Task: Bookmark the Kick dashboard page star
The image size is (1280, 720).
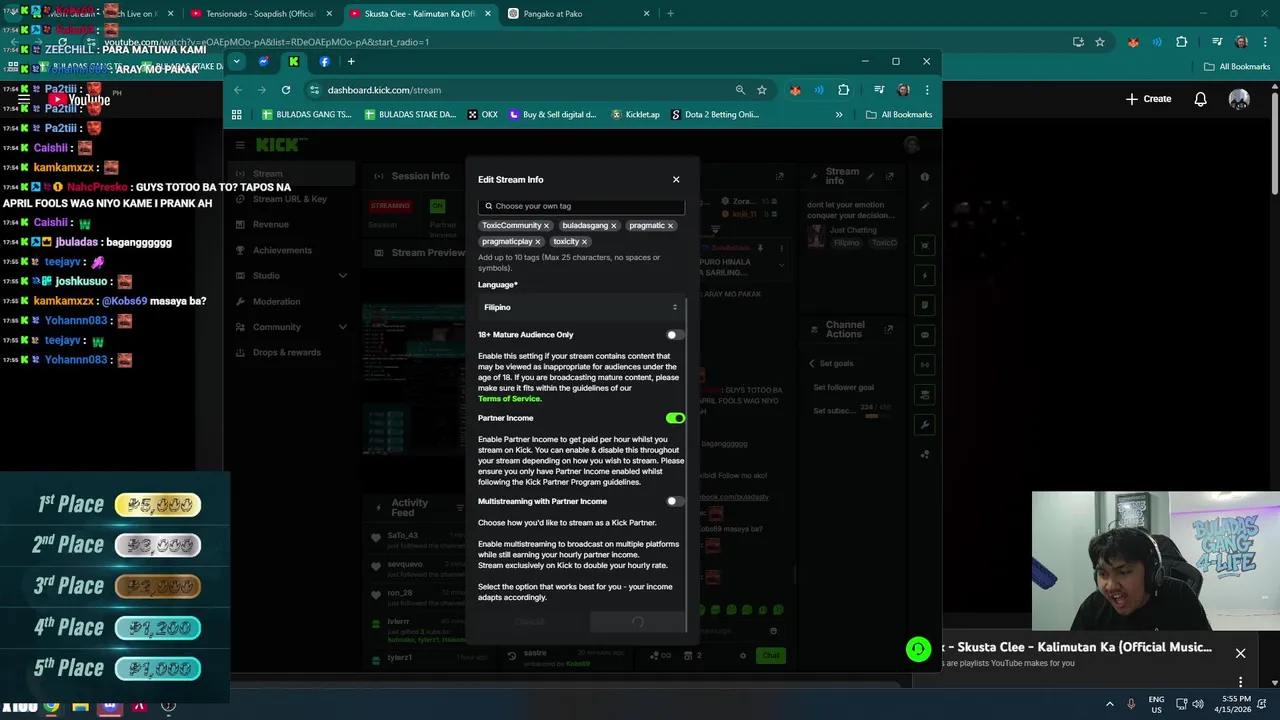Action: pos(762,90)
